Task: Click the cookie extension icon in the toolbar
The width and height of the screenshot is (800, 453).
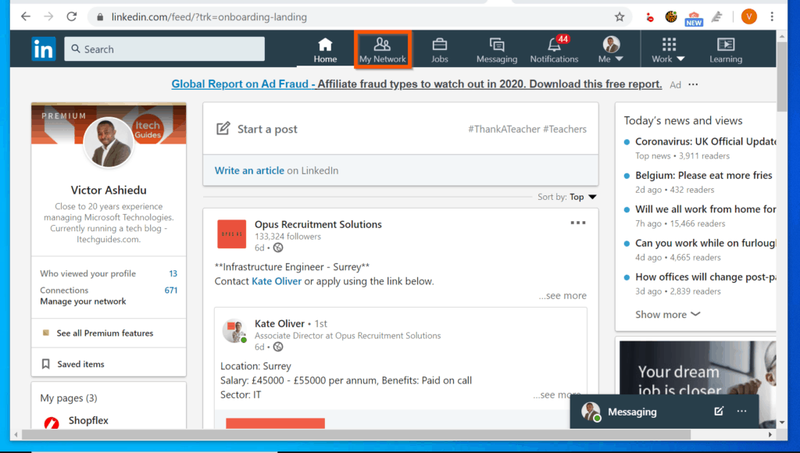Action: 671,17
